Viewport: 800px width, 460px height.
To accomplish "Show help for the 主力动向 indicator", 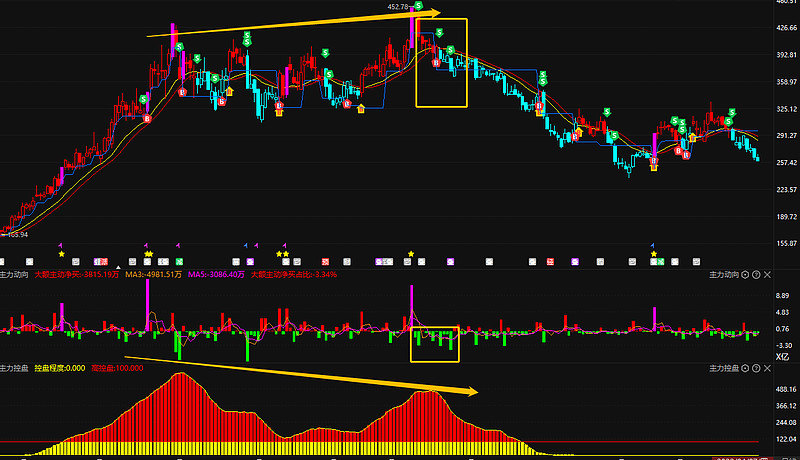I will tap(756, 275).
